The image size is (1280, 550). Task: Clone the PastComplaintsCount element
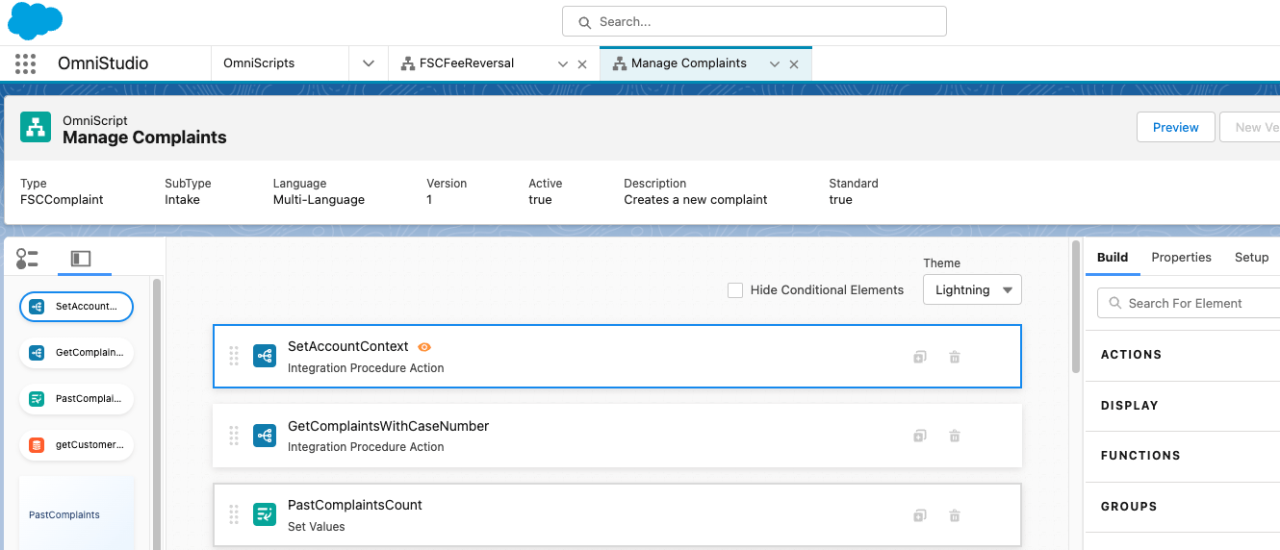tap(919, 515)
